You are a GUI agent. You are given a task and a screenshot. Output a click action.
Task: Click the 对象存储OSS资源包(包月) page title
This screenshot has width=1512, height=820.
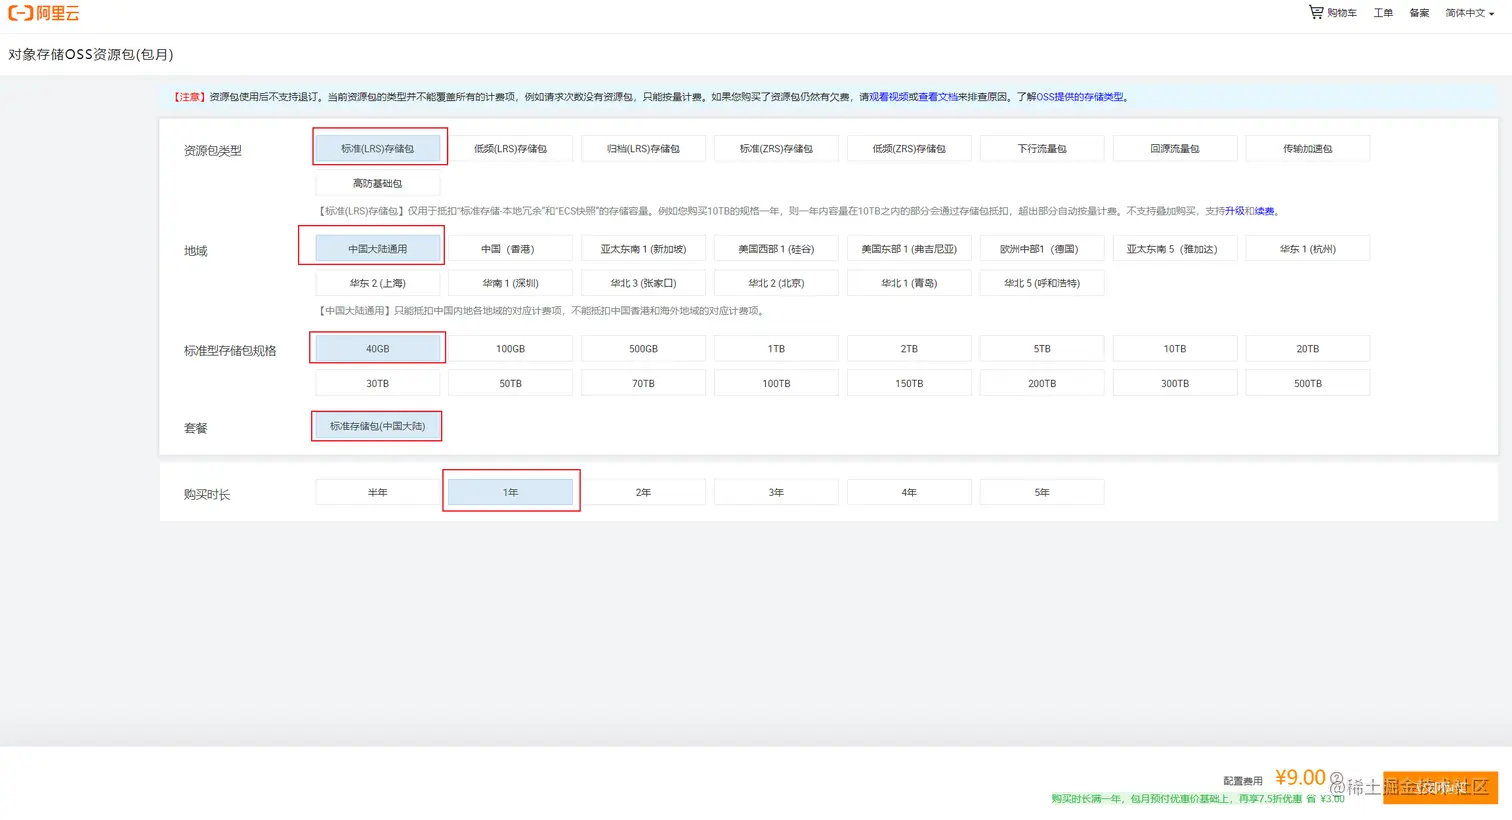click(91, 54)
